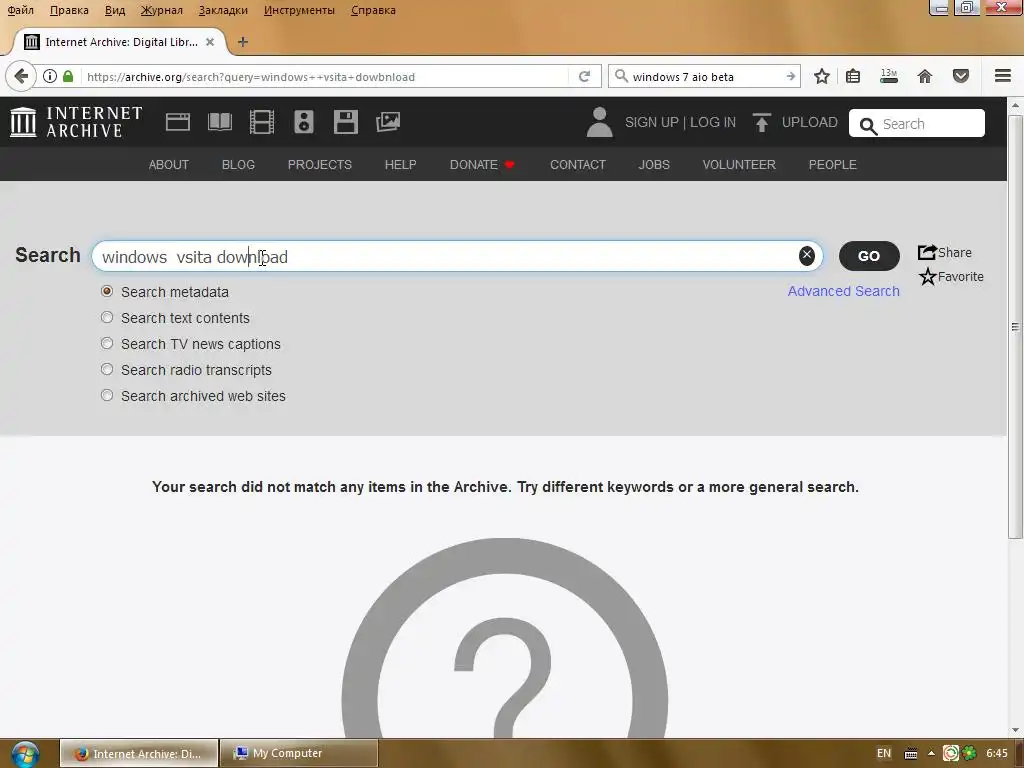Click the user avatar icon
Viewport: 1024px width, 768px height.
coord(600,122)
